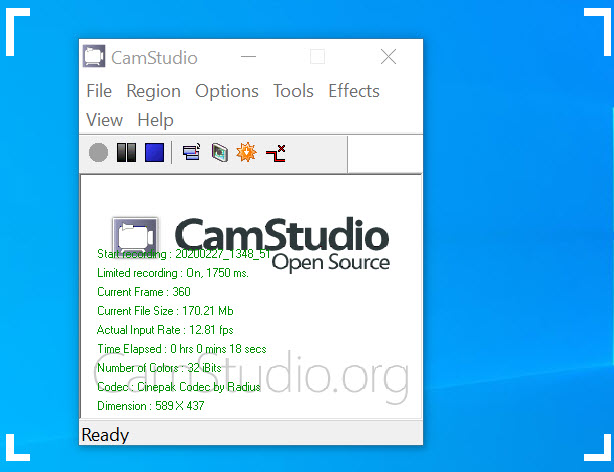
Task: Click "Limited recording : On, 1750 ms." line
Action: 173,273
